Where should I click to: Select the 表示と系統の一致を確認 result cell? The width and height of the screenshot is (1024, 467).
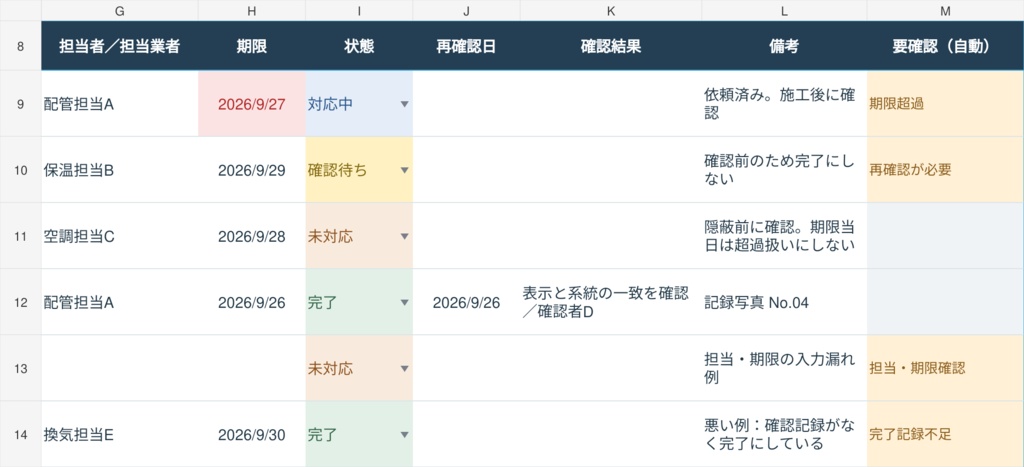(x=611, y=302)
